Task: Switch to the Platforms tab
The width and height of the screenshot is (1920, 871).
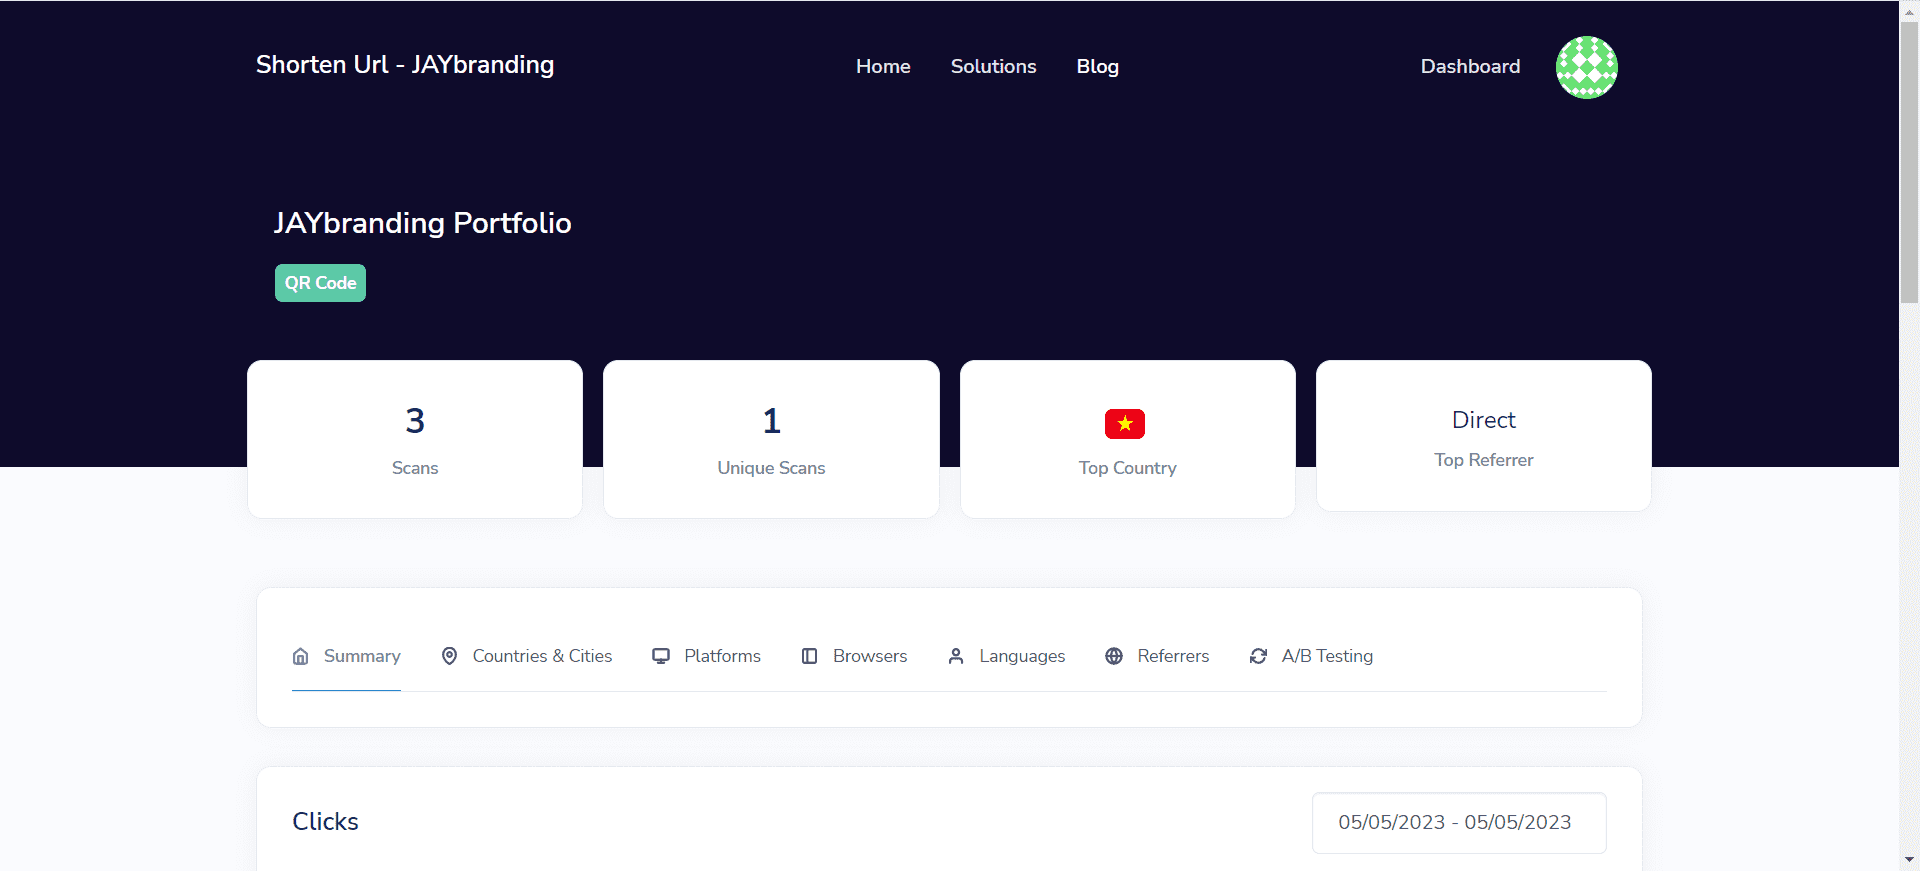Action: click(x=707, y=656)
